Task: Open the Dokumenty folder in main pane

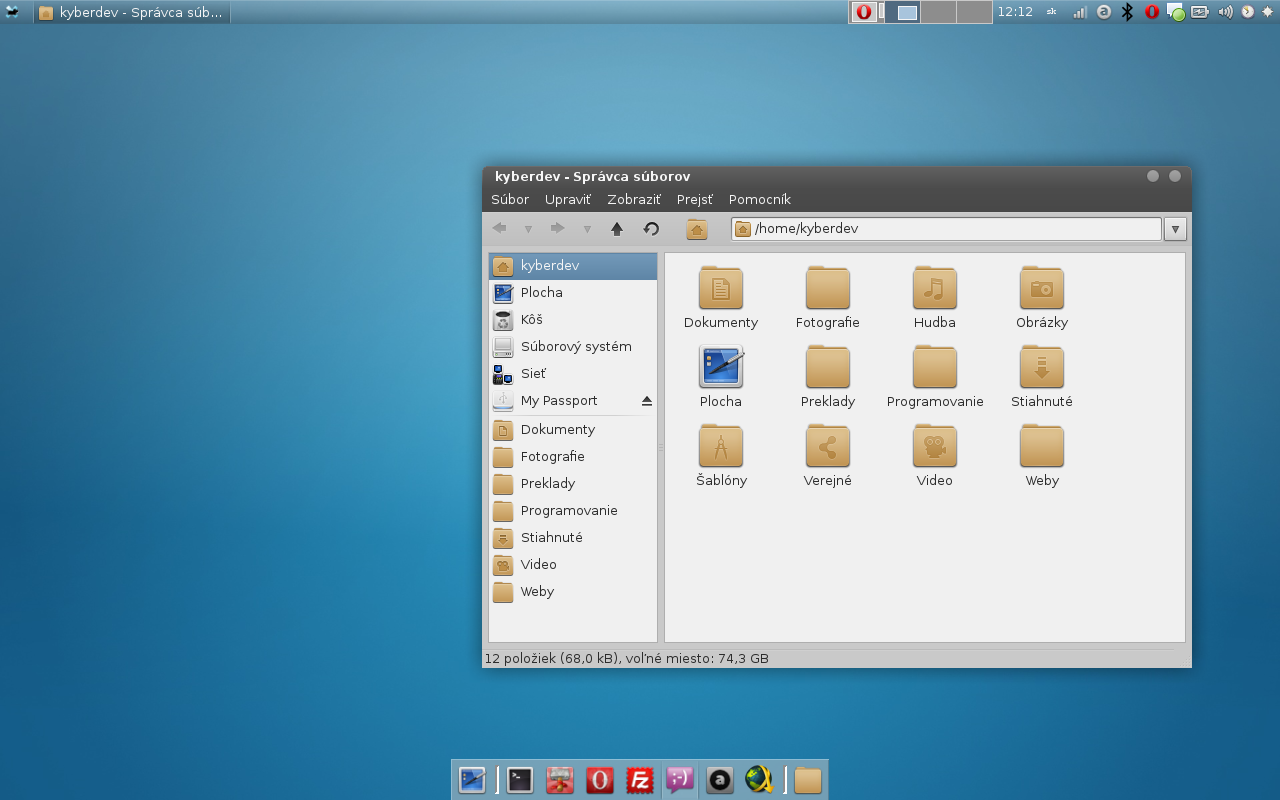Action: (721, 298)
